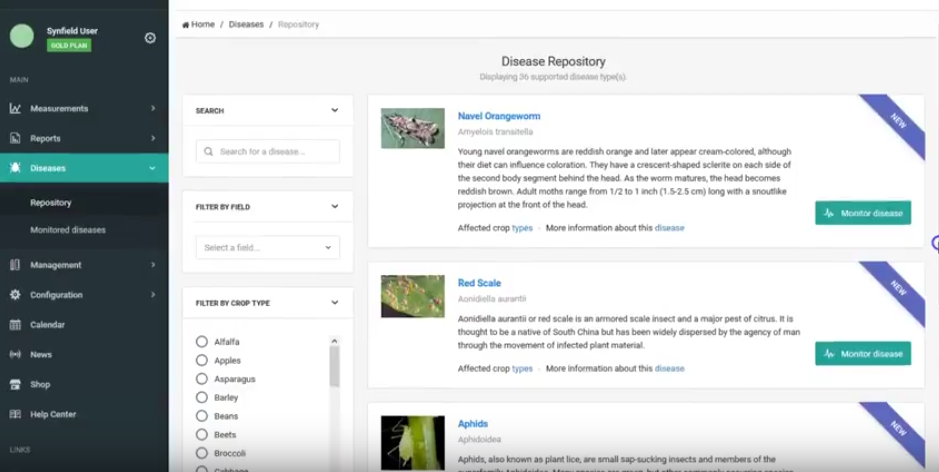Open the Red Scale disease title link
The width and height of the screenshot is (939, 472).
click(479, 283)
